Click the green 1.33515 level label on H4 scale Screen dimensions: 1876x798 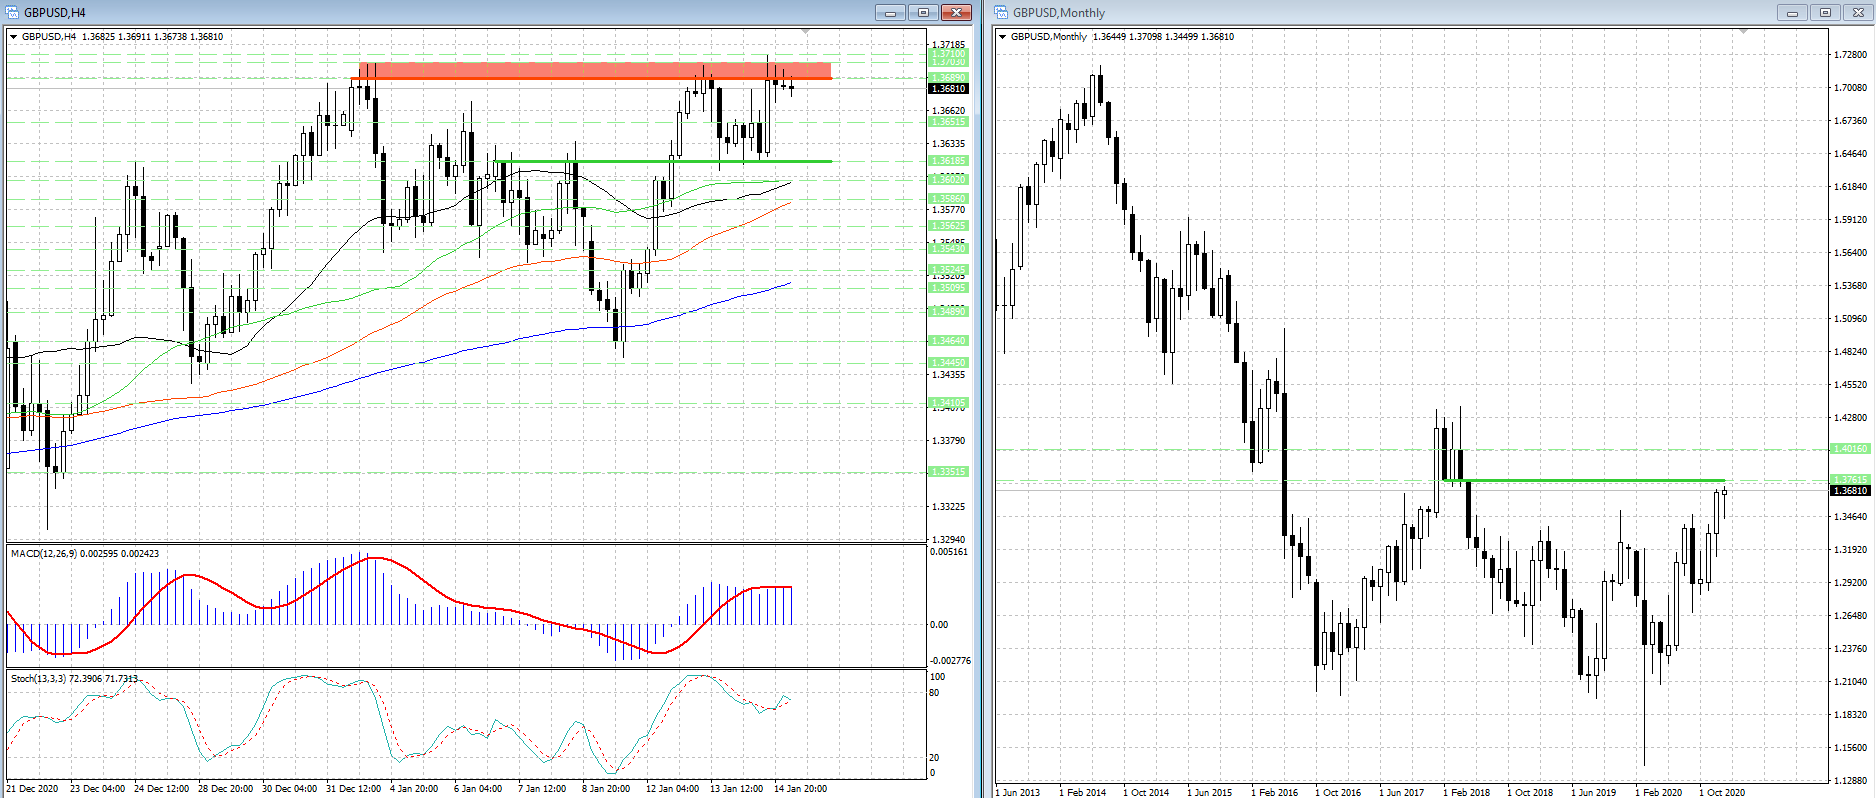coord(949,472)
